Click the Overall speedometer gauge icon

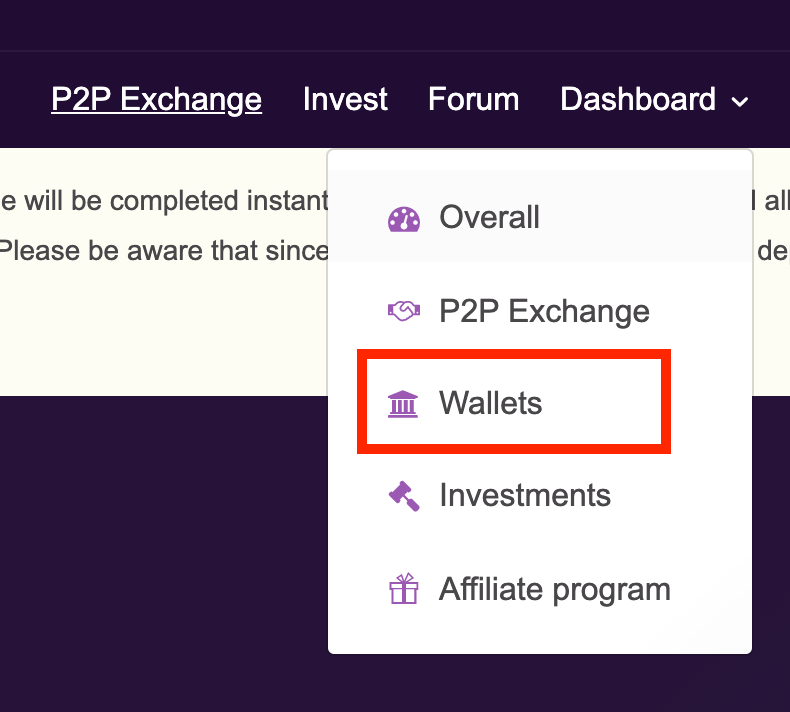tap(404, 219)
